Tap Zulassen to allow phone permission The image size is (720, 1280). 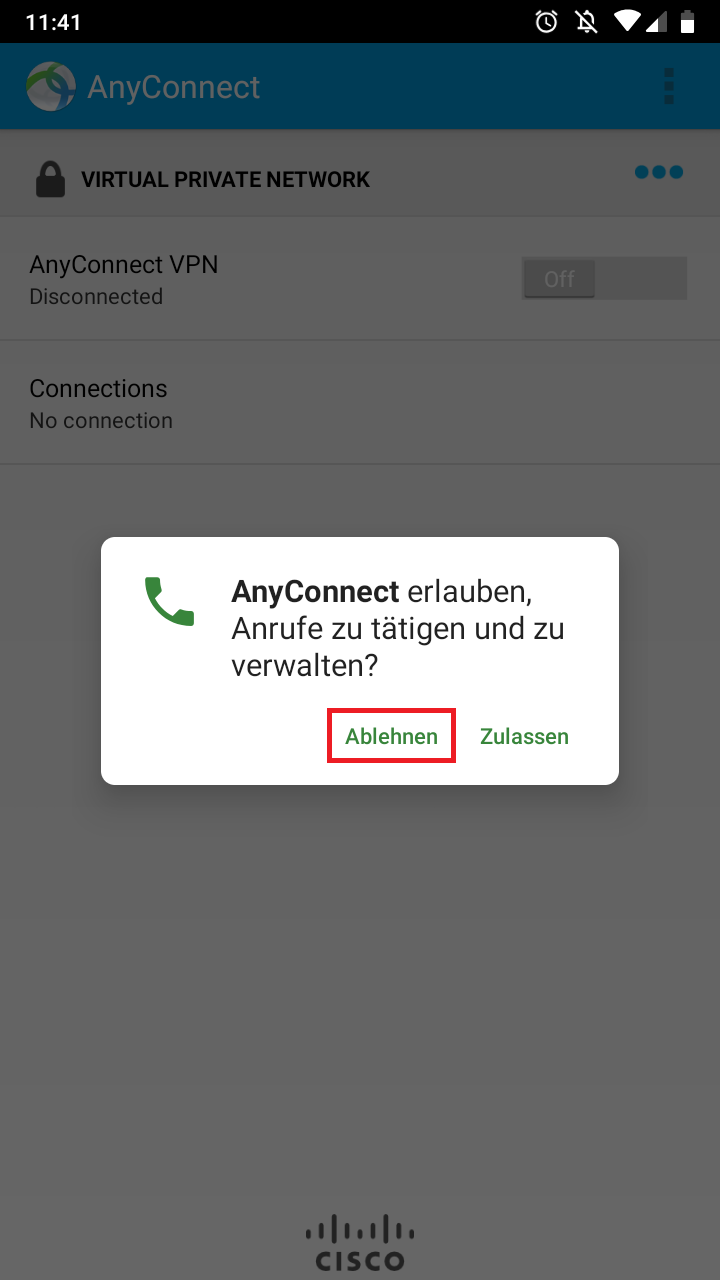click(x=524, y=736)
